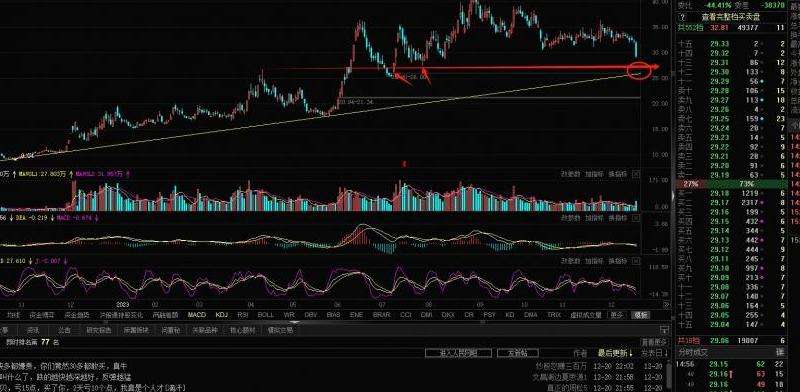The image size is (800, 392).
Task: Select the 29.33 sell order row
Action: tap(731, 44)
